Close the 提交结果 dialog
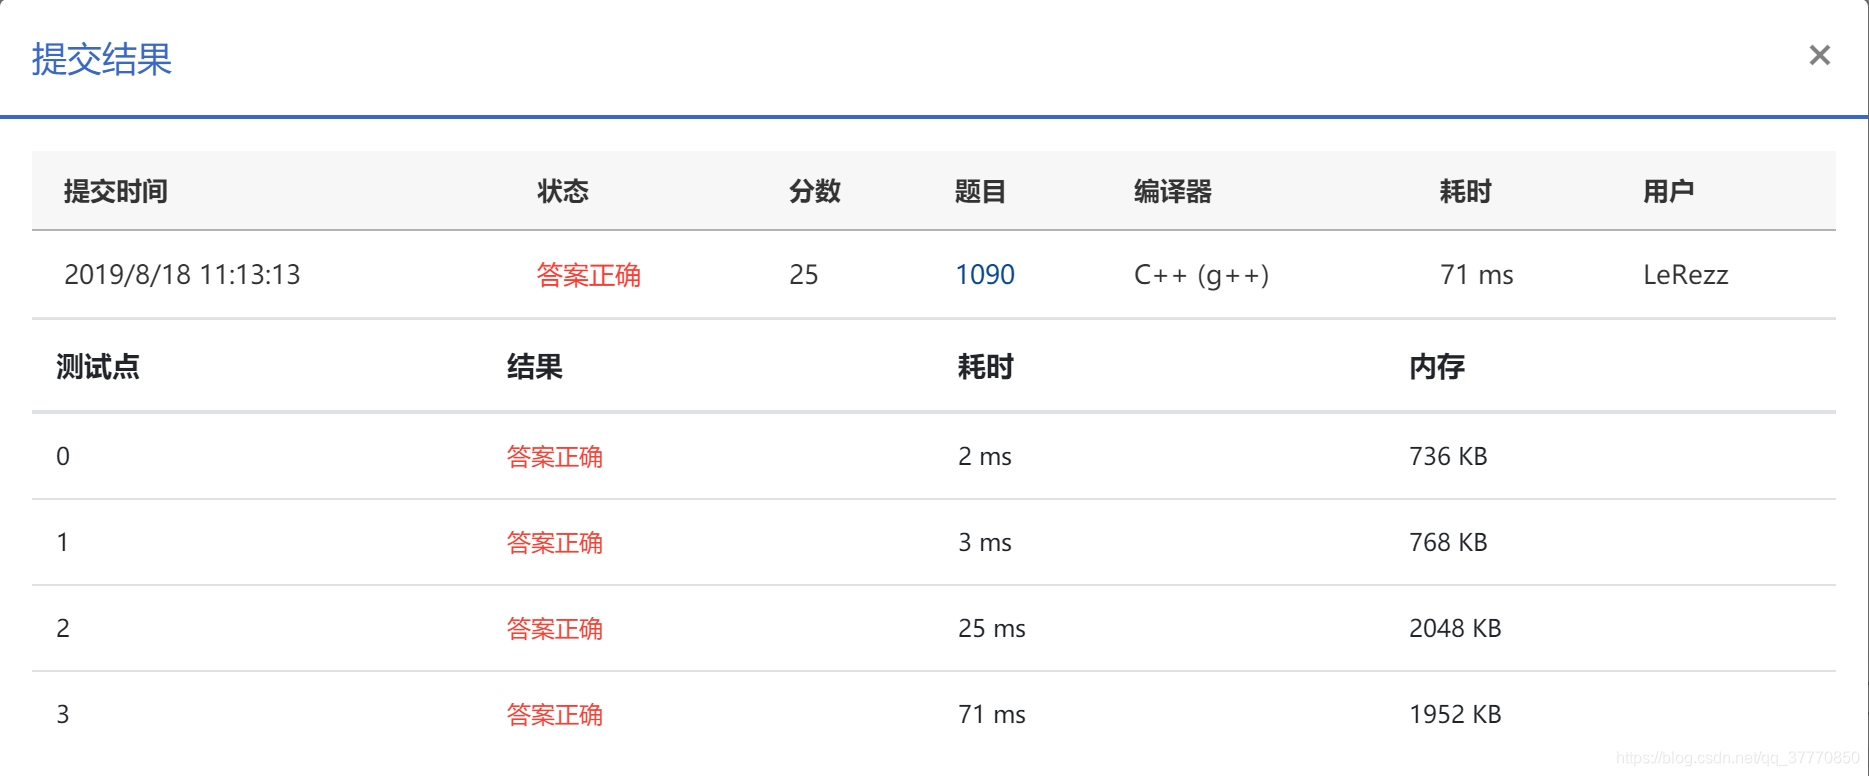 click(x=1819, y=55)
